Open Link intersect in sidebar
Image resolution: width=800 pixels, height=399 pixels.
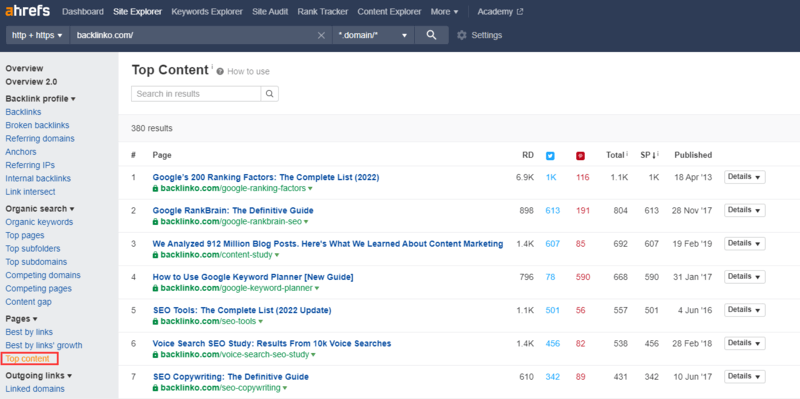(31, 192)
